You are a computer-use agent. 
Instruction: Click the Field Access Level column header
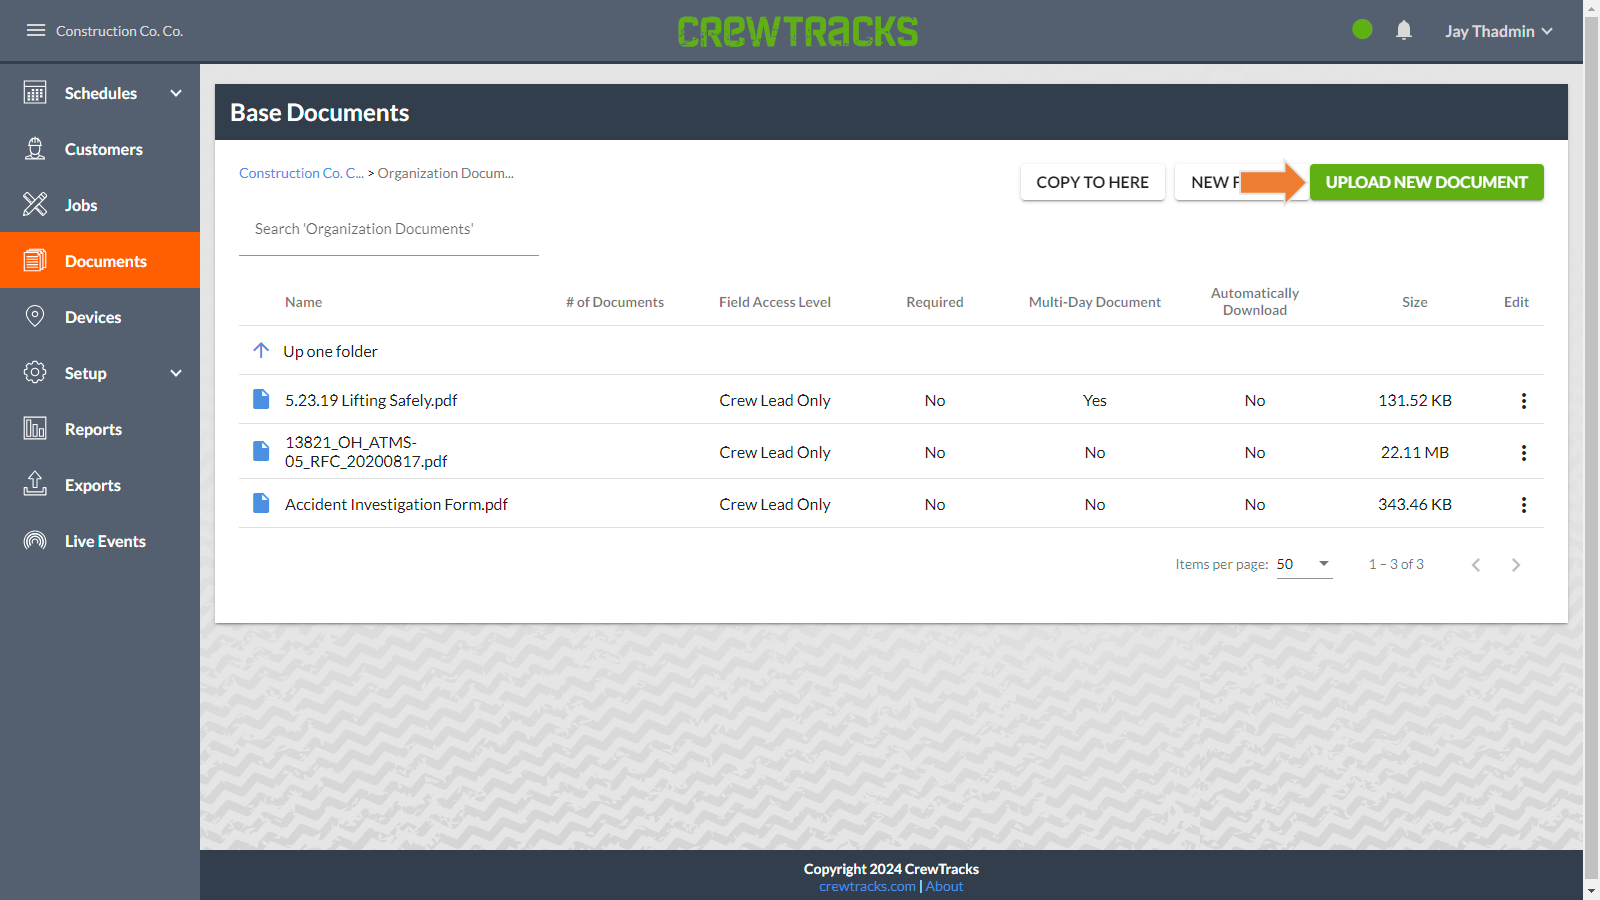click(775, 302)
